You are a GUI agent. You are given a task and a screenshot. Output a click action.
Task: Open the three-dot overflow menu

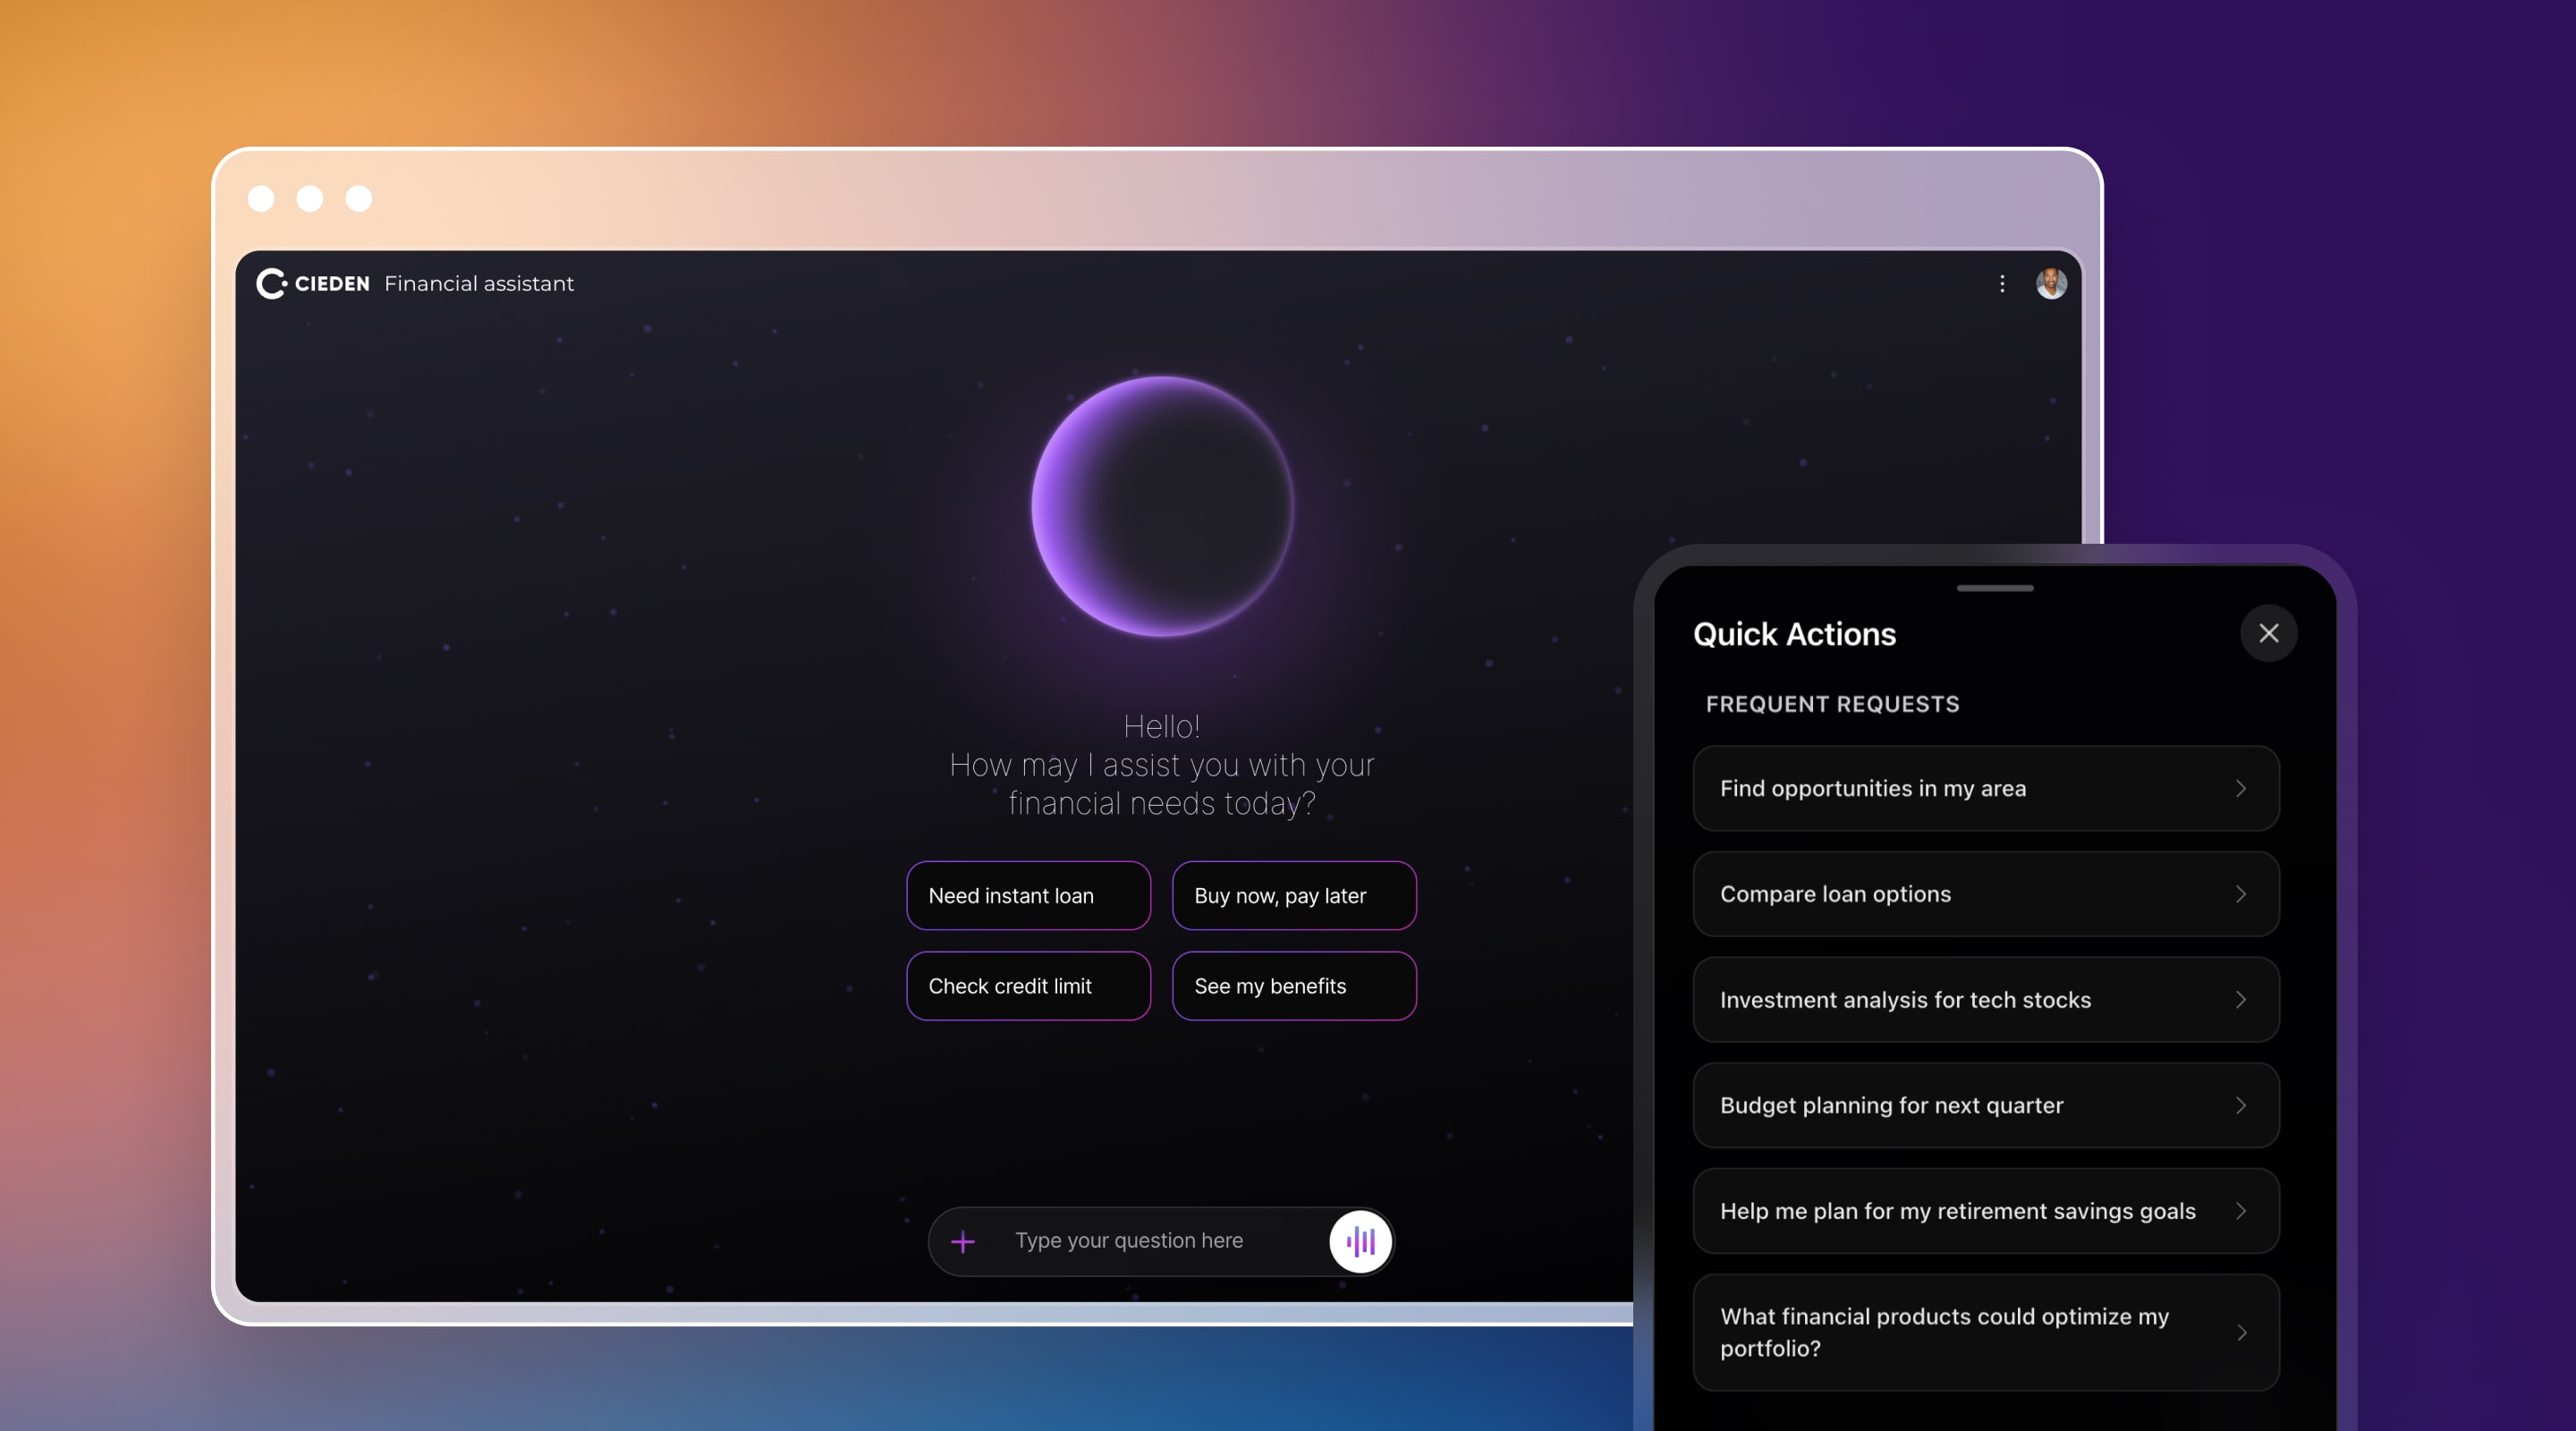coord(2002,284)
